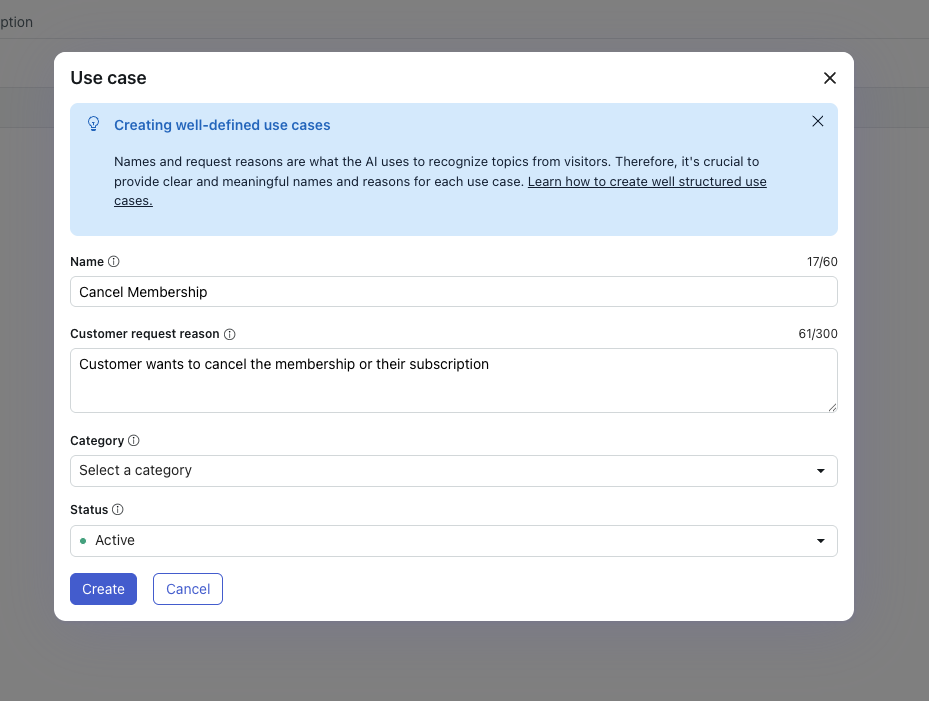Open the well structured use cases link
929x701 pixels.
click(646, 182)
